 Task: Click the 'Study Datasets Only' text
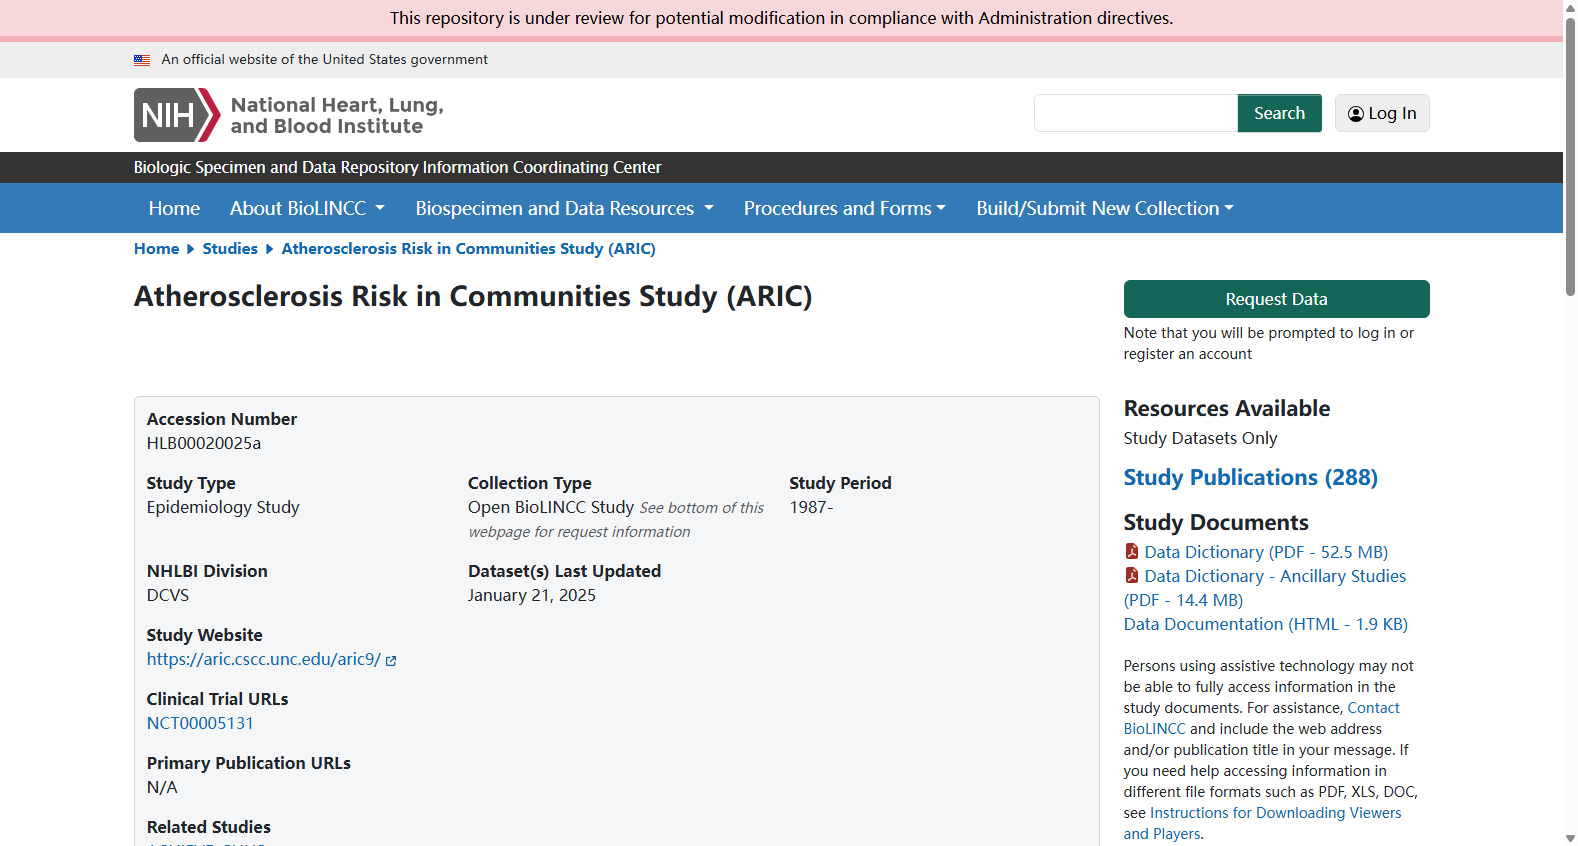pyautogui.click(x=1200, y=438)
